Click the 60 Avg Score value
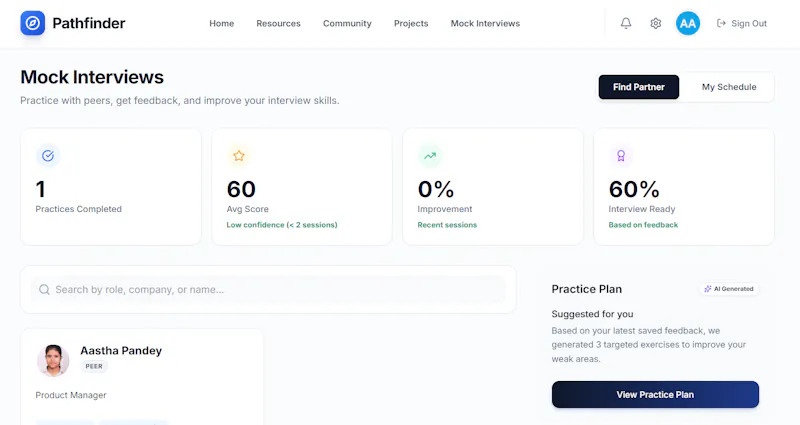800x425 pixels. (x=241, y=189)
